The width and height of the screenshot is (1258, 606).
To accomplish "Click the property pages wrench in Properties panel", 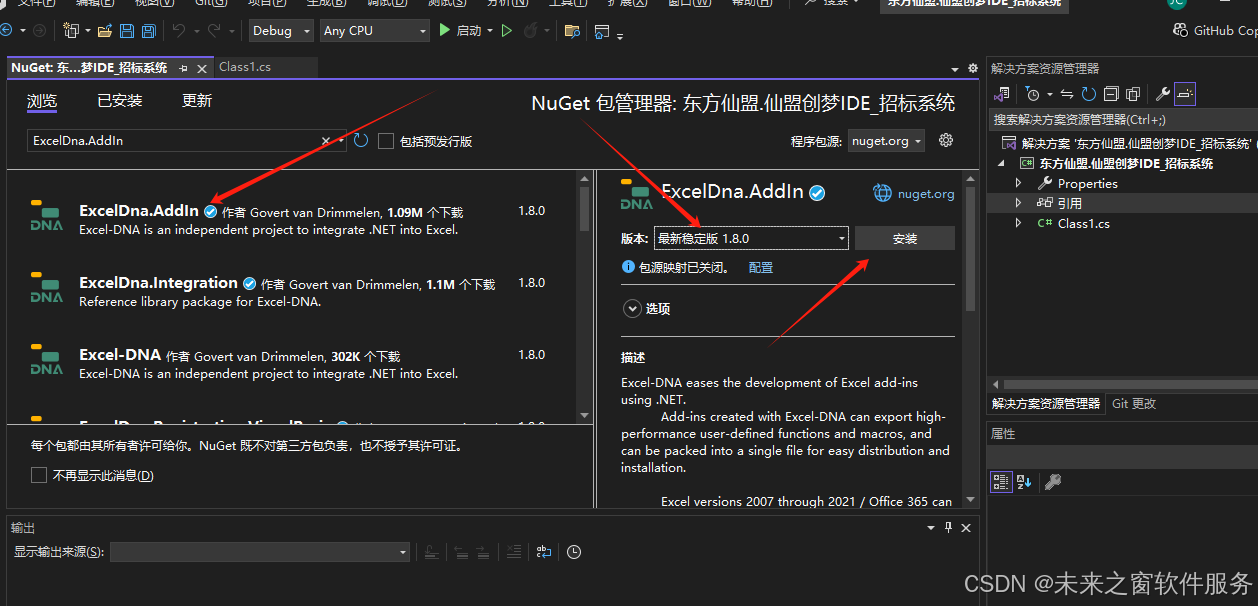I will click(1052, 482).
